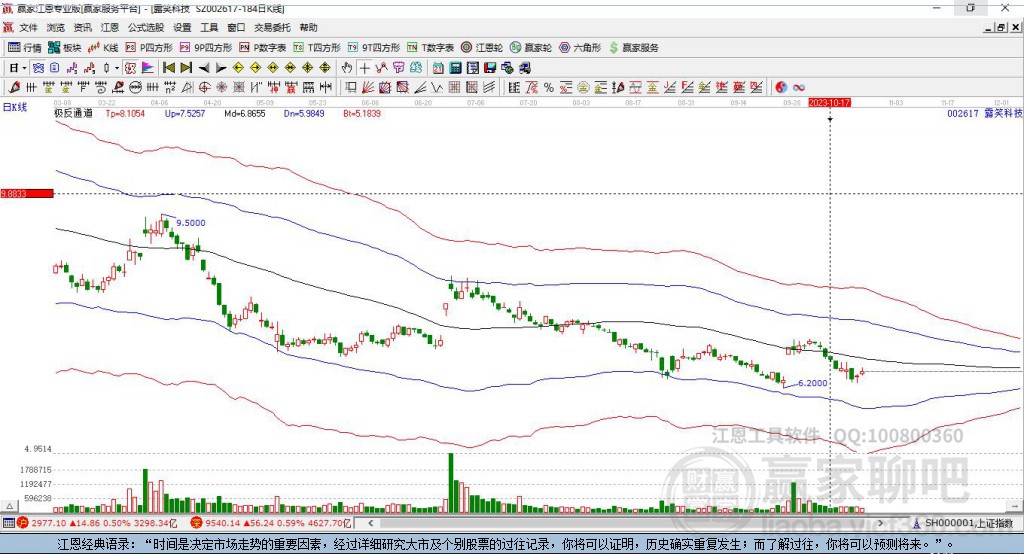Viewport: 1024px width, 554px height.
Task: Click the horizontal scrollbar right arrow
Action: (880, 523)
